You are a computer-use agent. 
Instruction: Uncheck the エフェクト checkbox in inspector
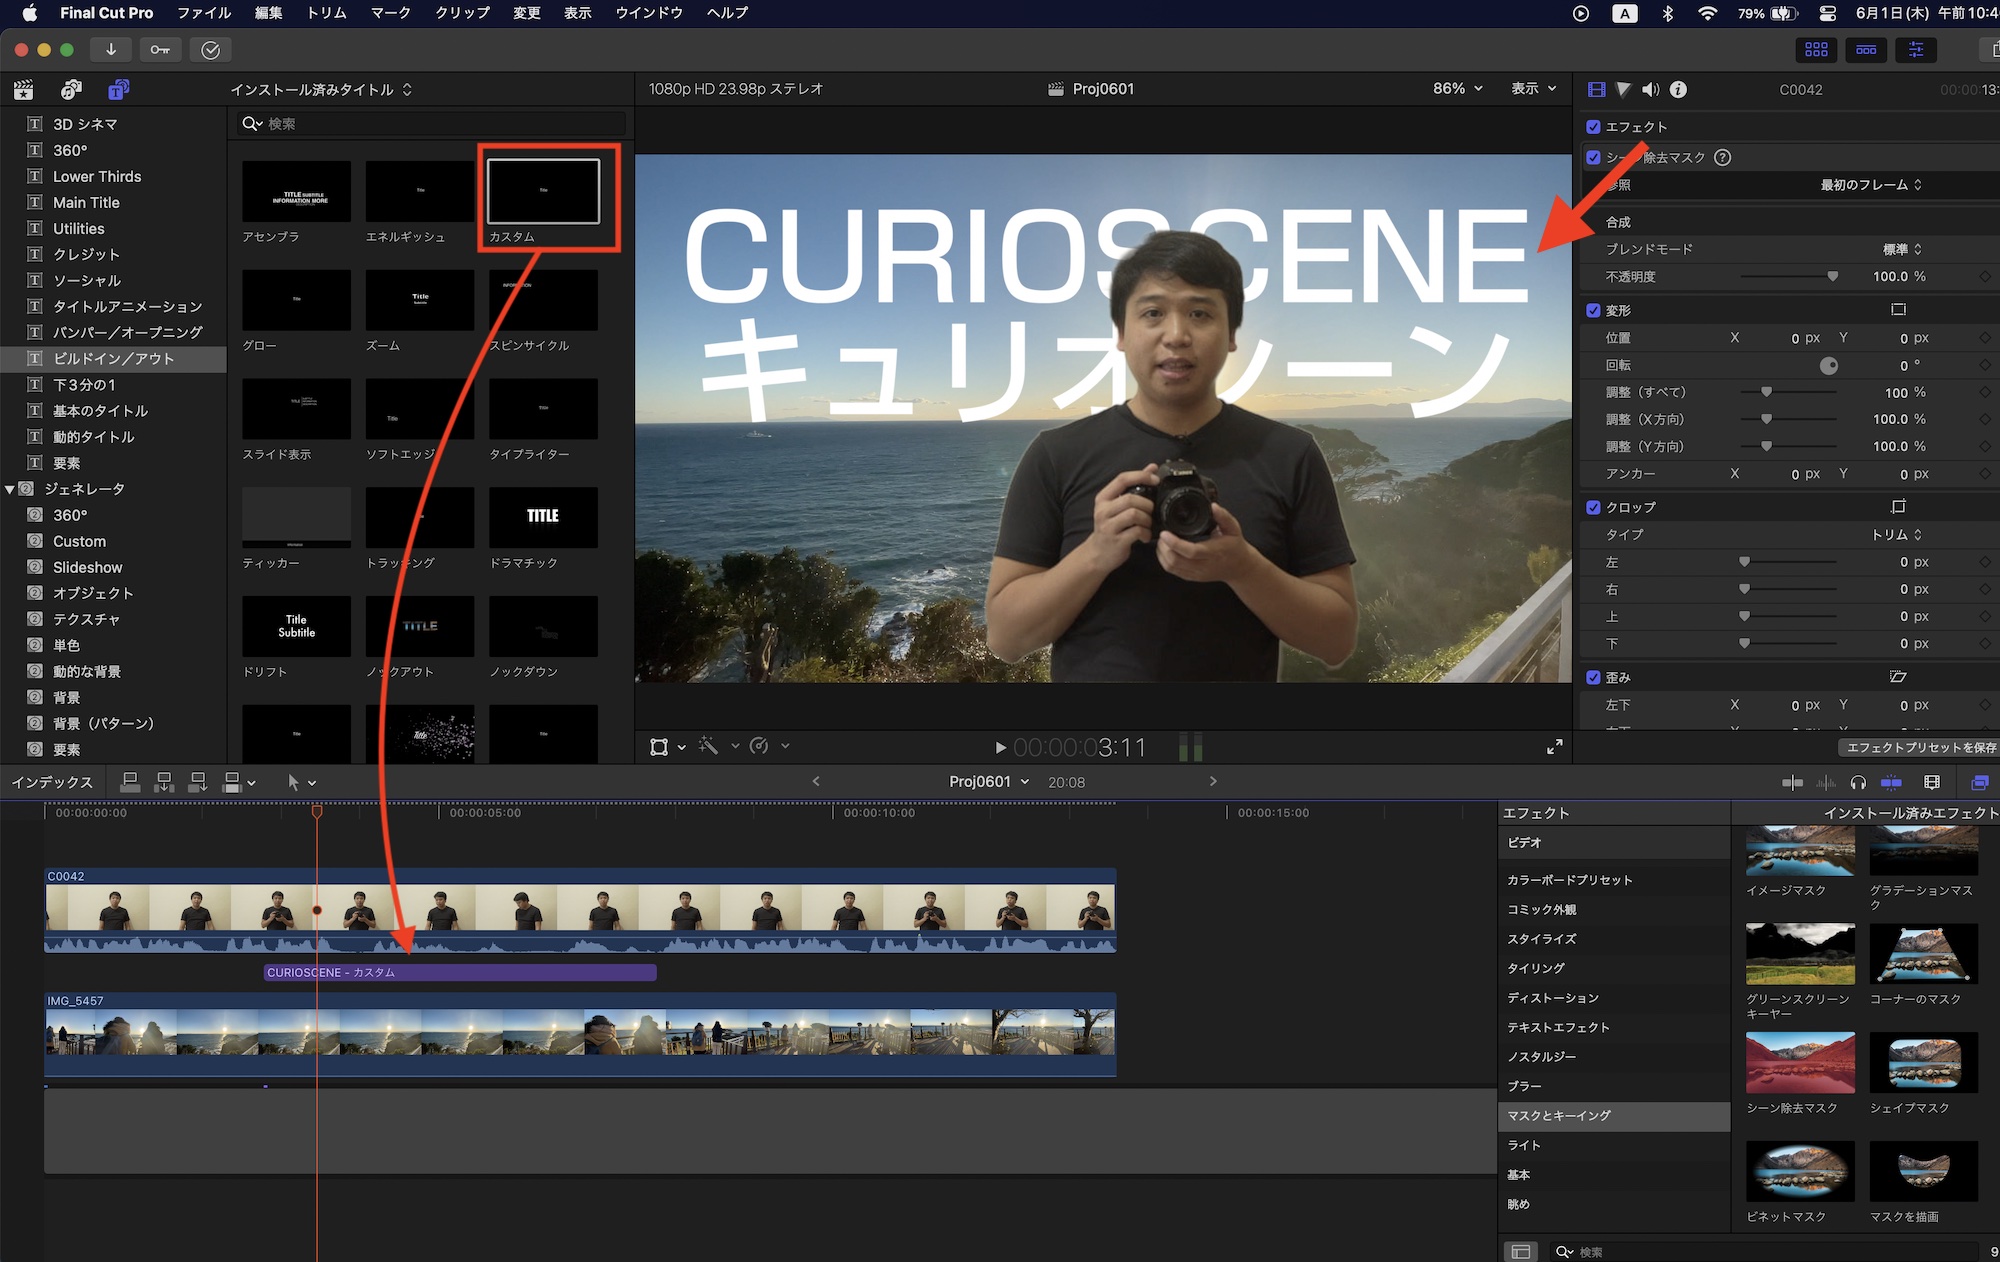[1593, 127]
